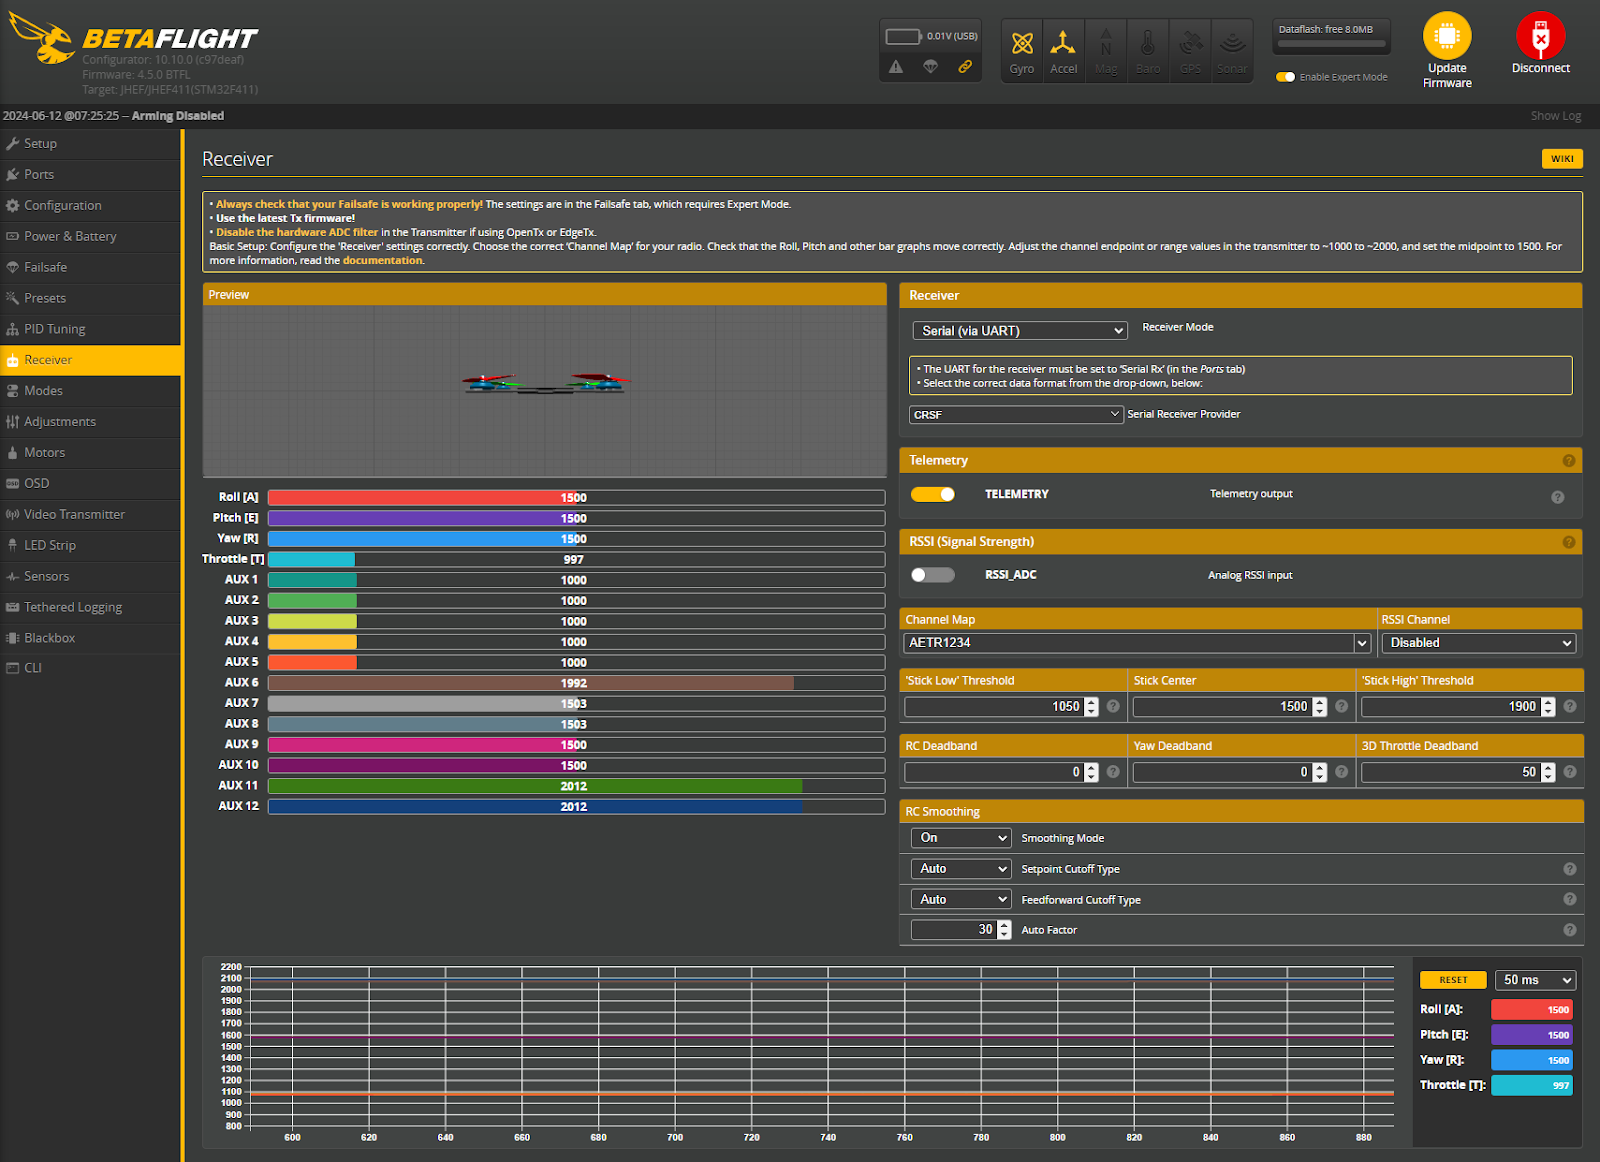Click the help icon next to Telemetry
This screenshot has height=1162, width=1600.
tap(1568, 460)
